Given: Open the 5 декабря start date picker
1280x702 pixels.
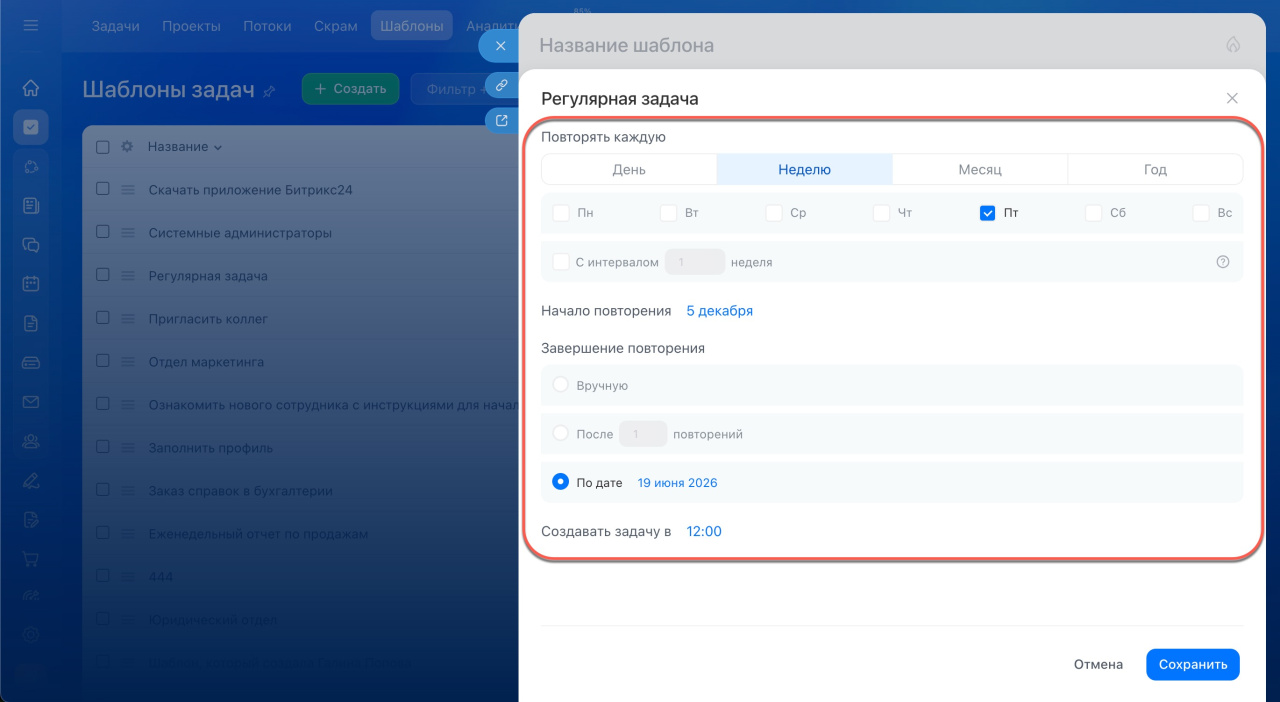Looking at the screenshot, I should click(x=719, y=311).
